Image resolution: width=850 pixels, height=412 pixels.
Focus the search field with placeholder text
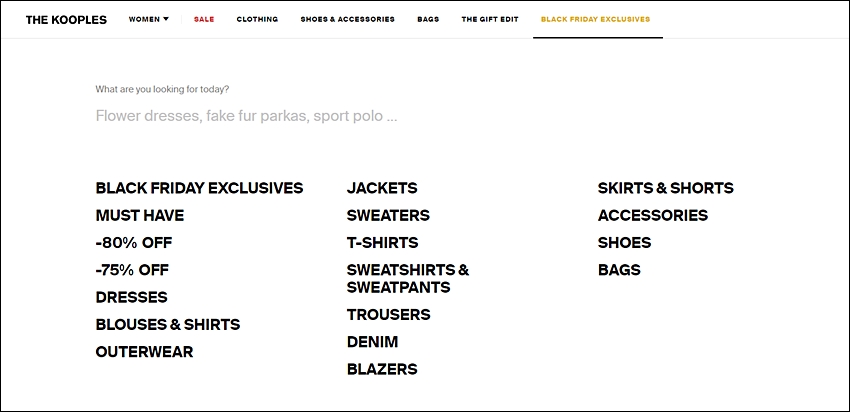(x=246, y=116)
